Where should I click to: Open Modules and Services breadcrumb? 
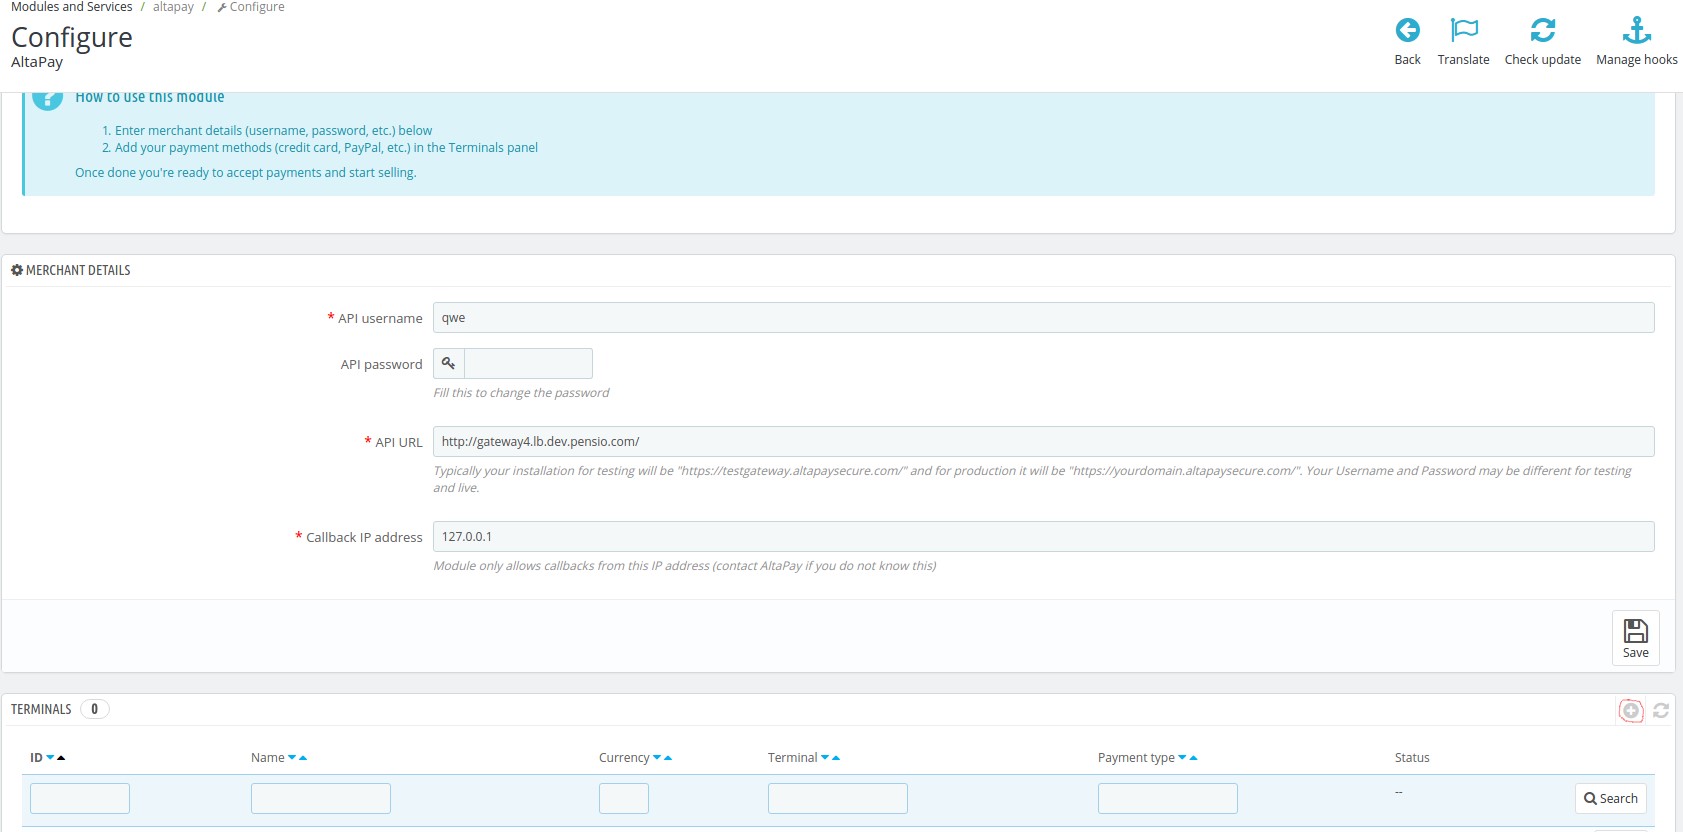(71, 7)
